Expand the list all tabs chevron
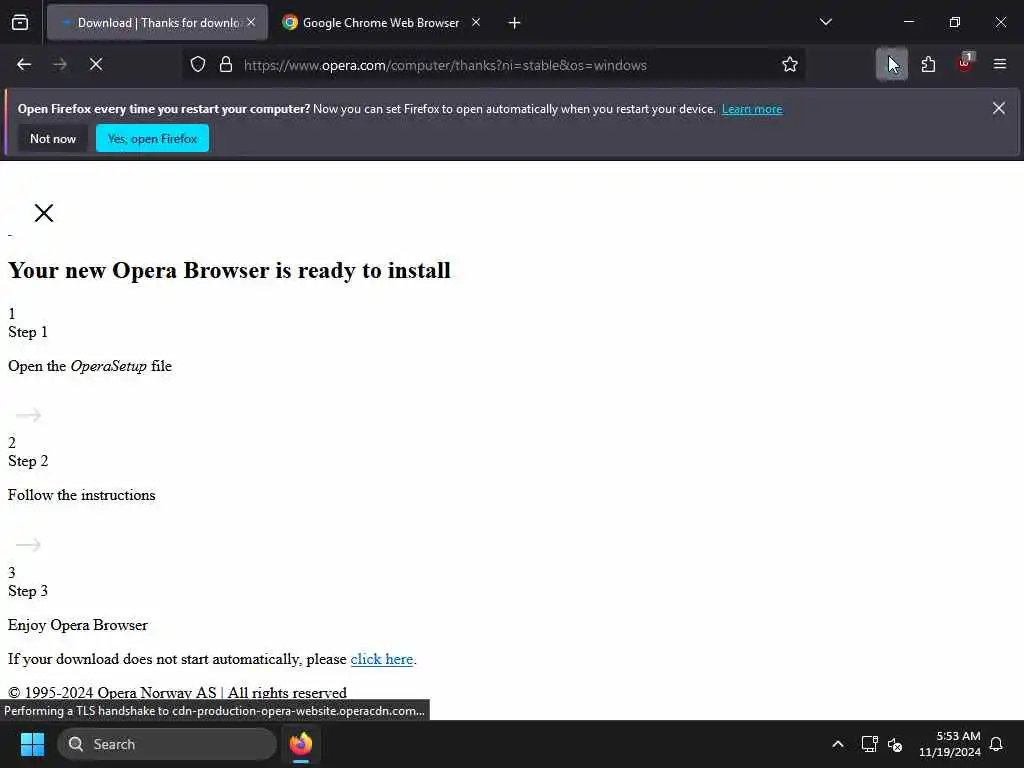Image resolution: width=1024 pixels, height=768 pixels. click(x=825, y=23)
